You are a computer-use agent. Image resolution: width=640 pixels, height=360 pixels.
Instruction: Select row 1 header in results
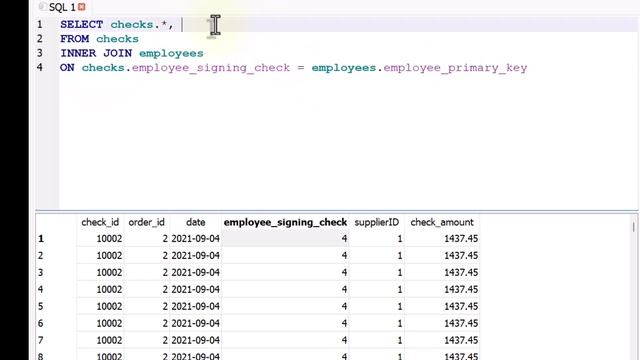point(56,238)
